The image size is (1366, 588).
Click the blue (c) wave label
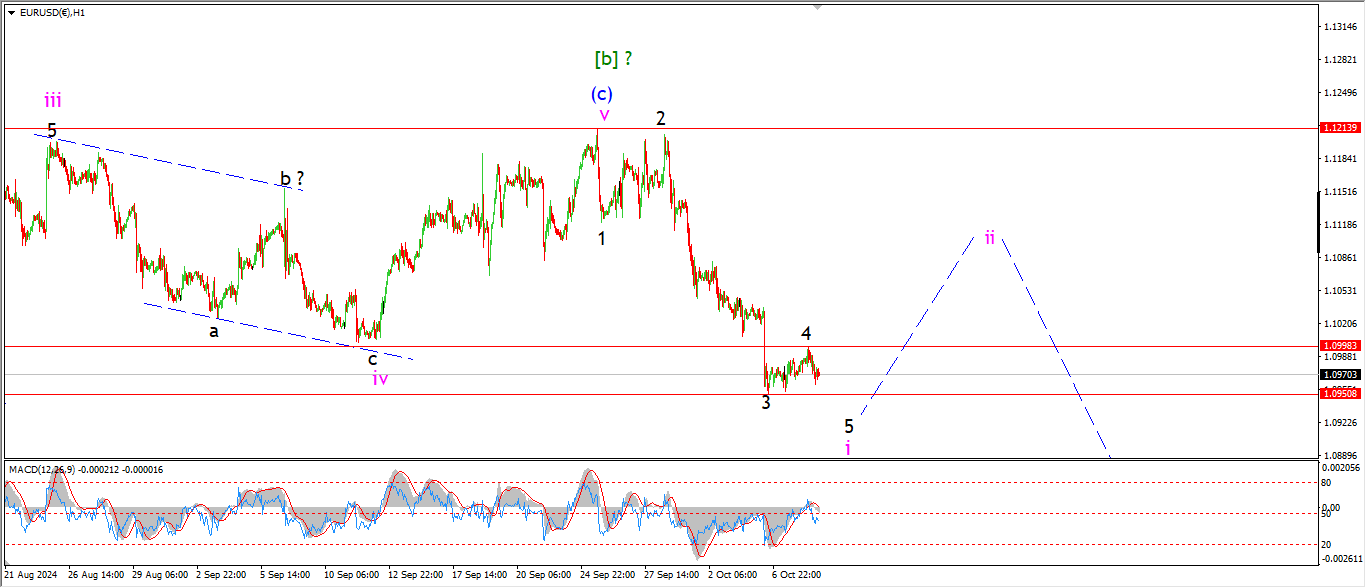point(601,94)
